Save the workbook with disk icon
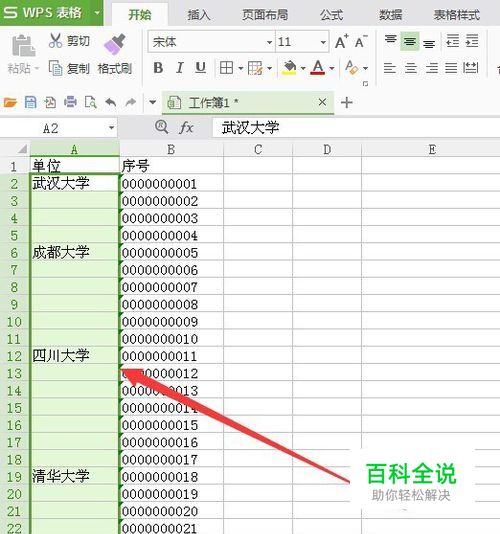 tap(31, 102)
